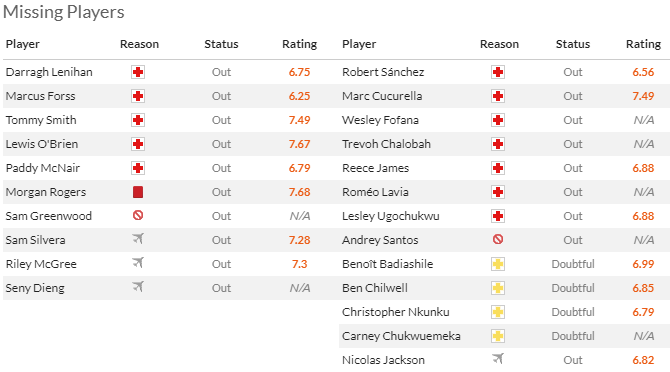The image size is (670, 372).
Task: Click Seny Dieng's airplane icon
Action: pos(138,287)
